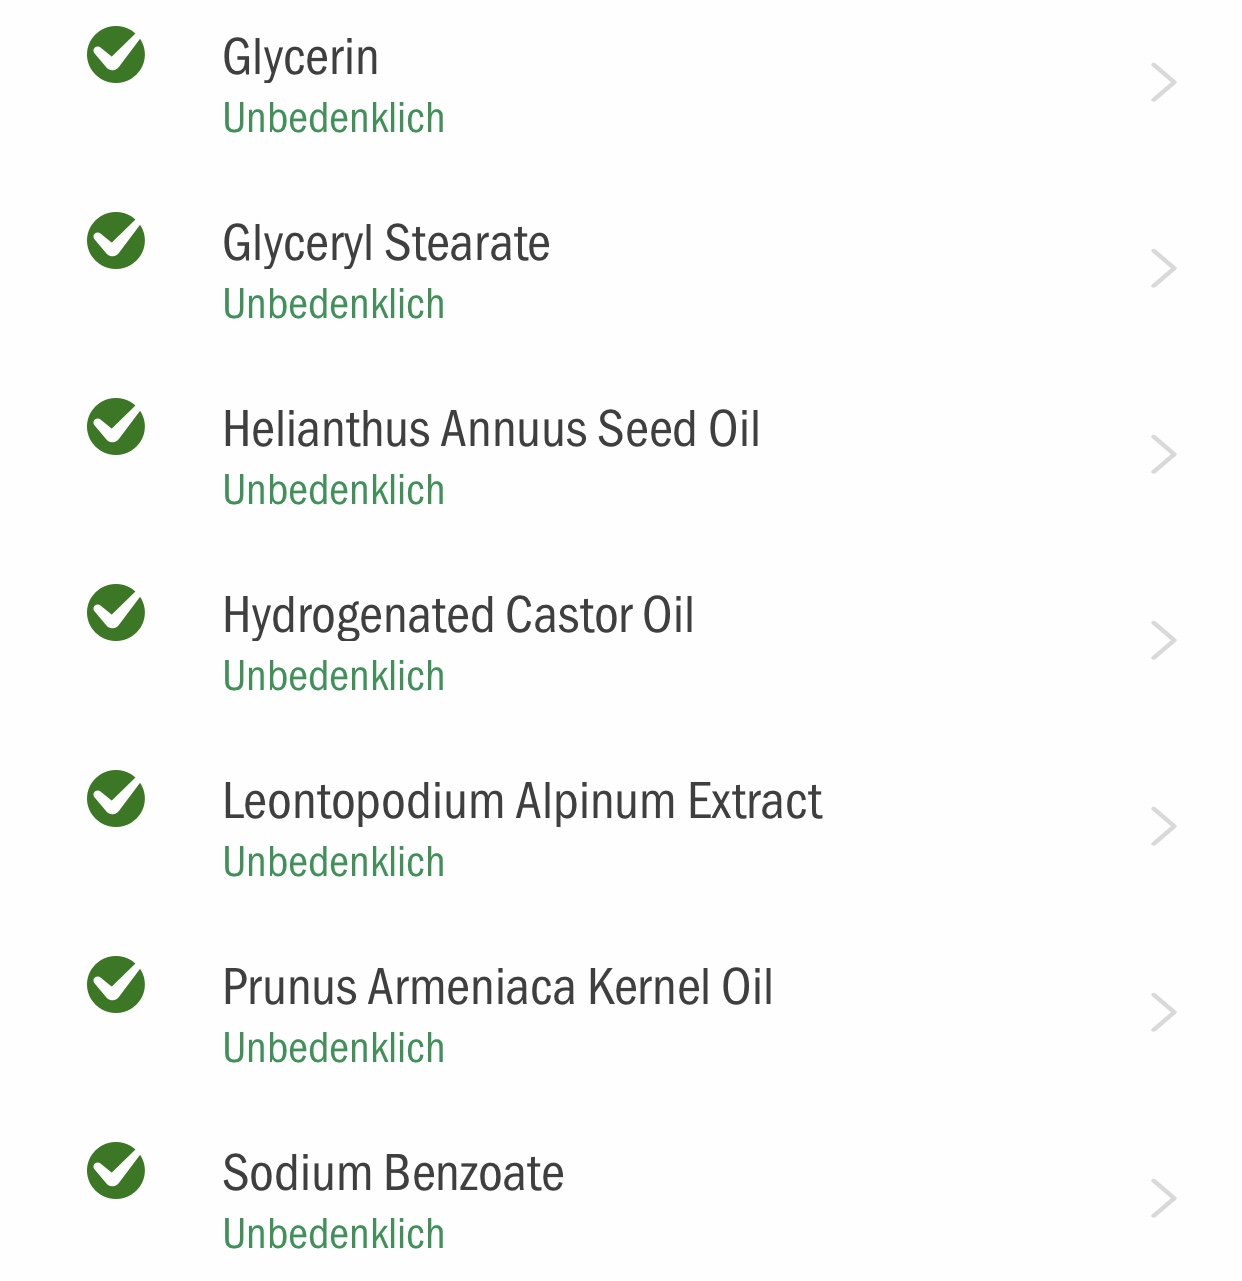Click the Unbedenklich rating under Hydrogenated Castor Oil

334,676
